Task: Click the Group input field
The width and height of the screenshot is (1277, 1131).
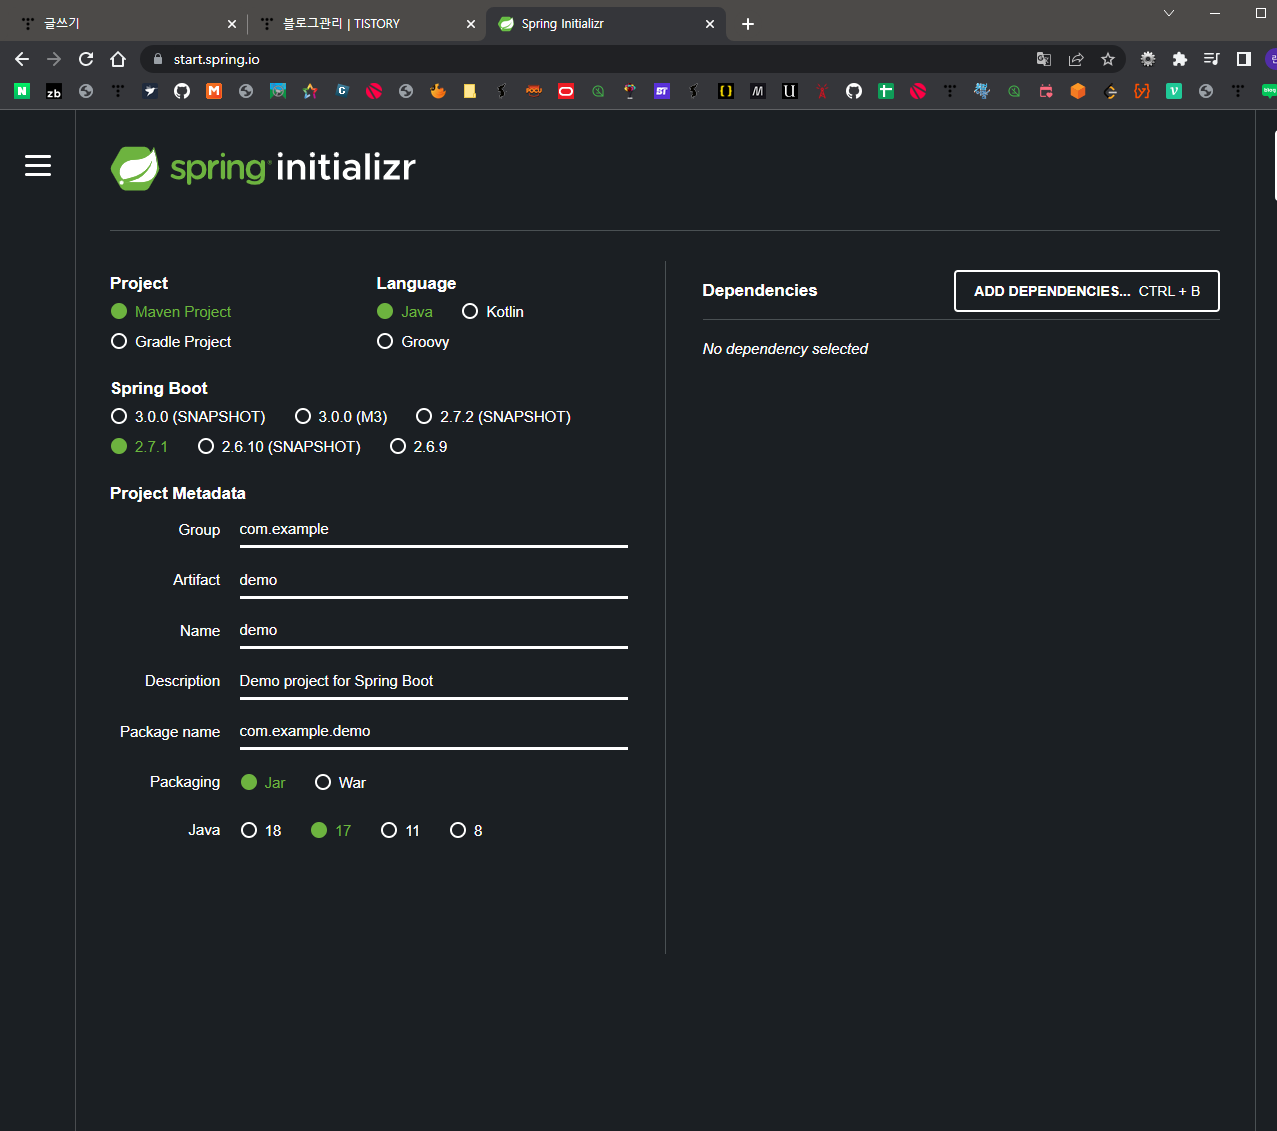Action: click(x=433, y=530)
